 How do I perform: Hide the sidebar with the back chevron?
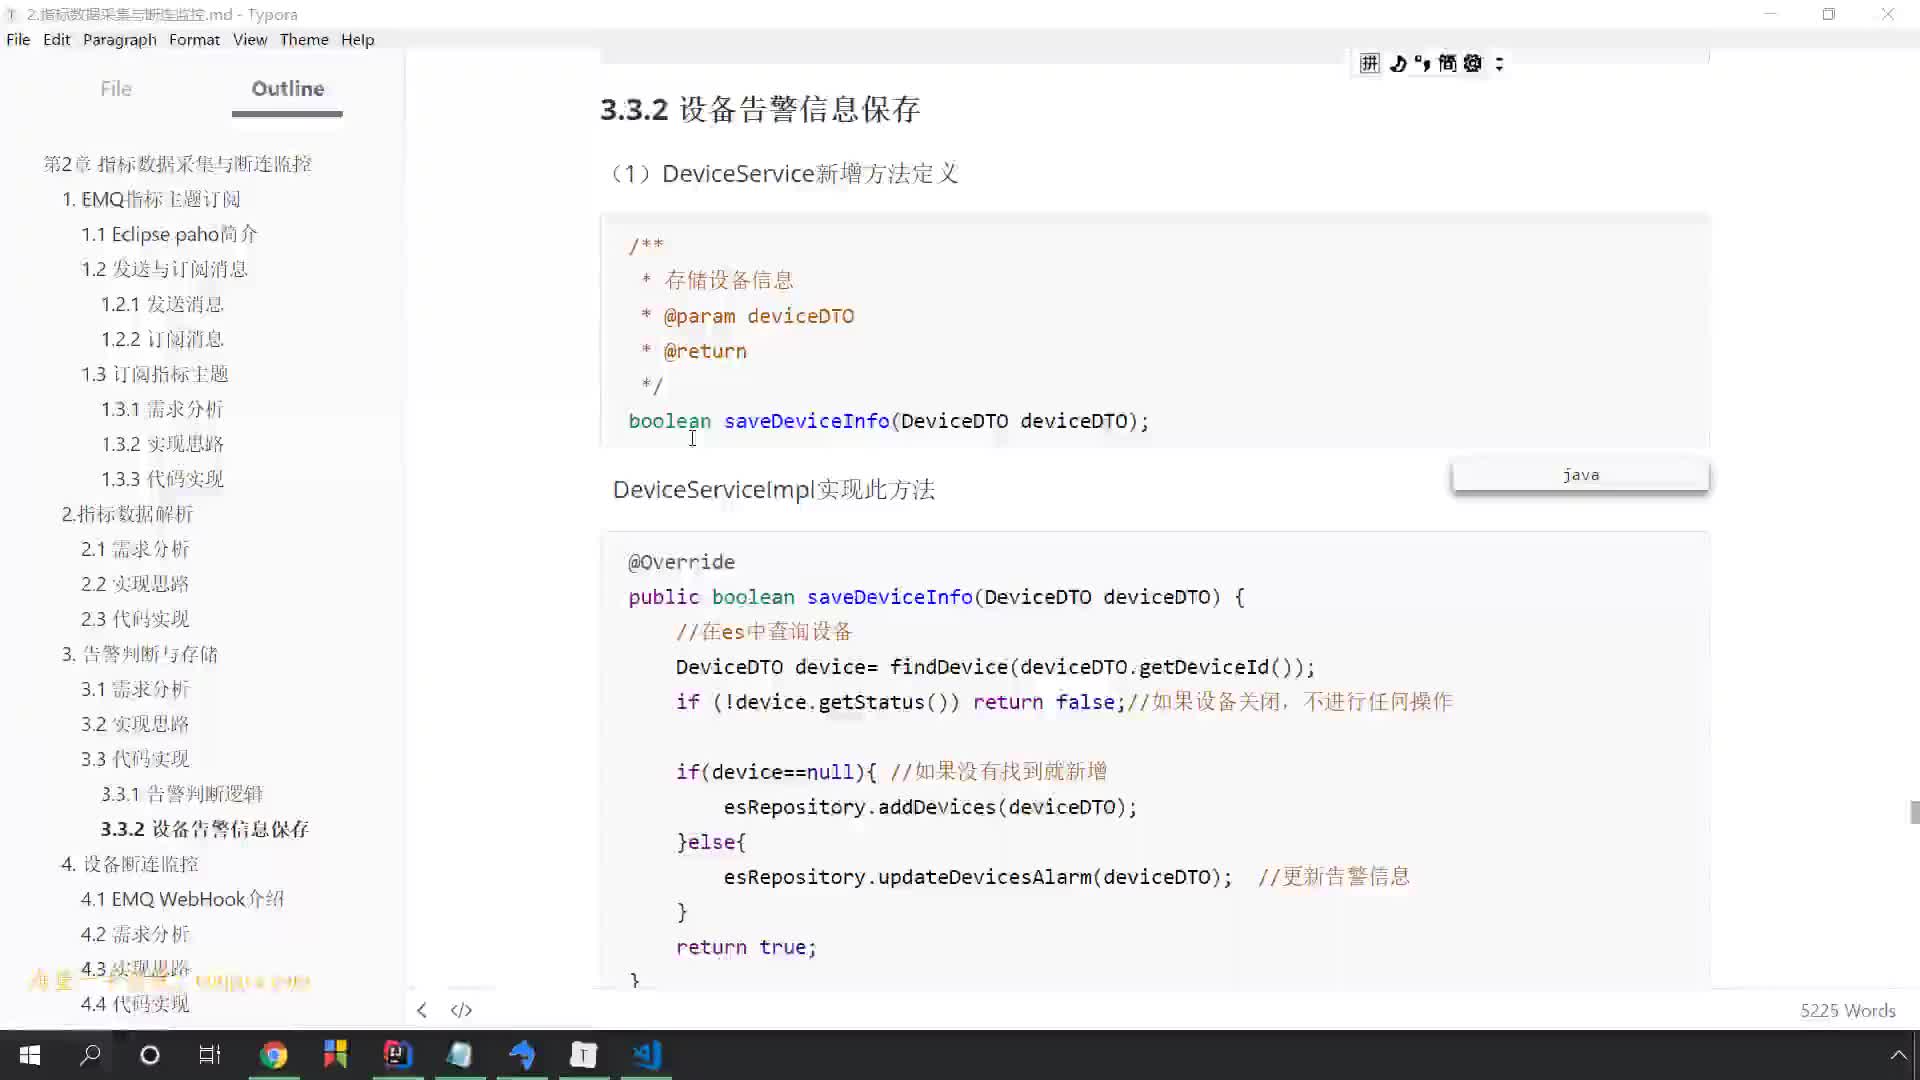point(422,1010)
